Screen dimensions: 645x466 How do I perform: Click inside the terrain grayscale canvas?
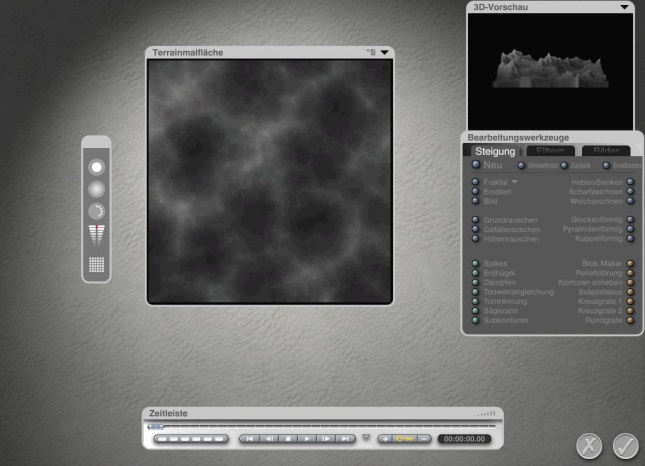point(270,181)
